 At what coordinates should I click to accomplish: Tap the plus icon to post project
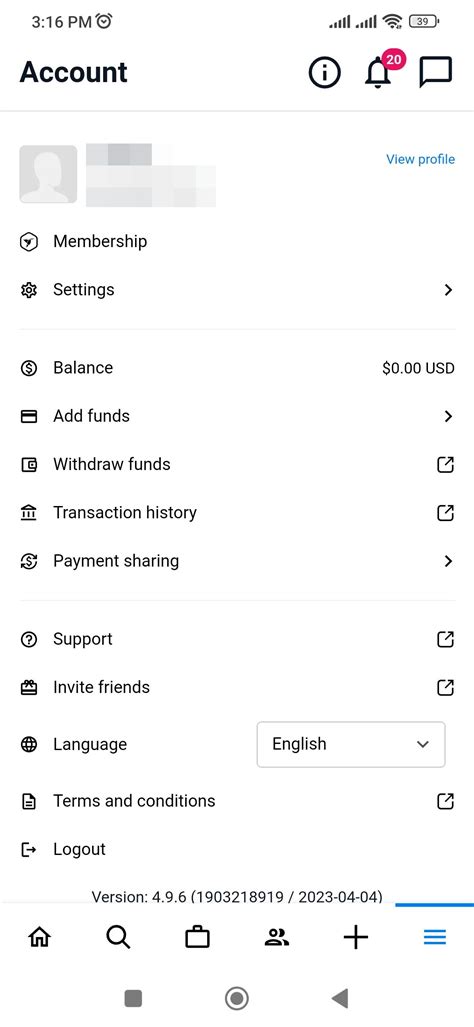coord(356,938)
